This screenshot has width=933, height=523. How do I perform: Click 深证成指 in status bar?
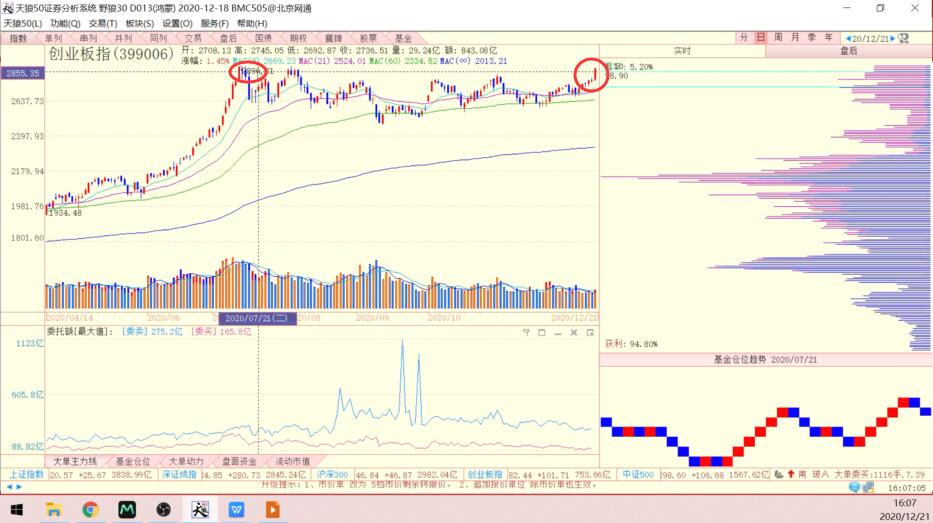179,474
